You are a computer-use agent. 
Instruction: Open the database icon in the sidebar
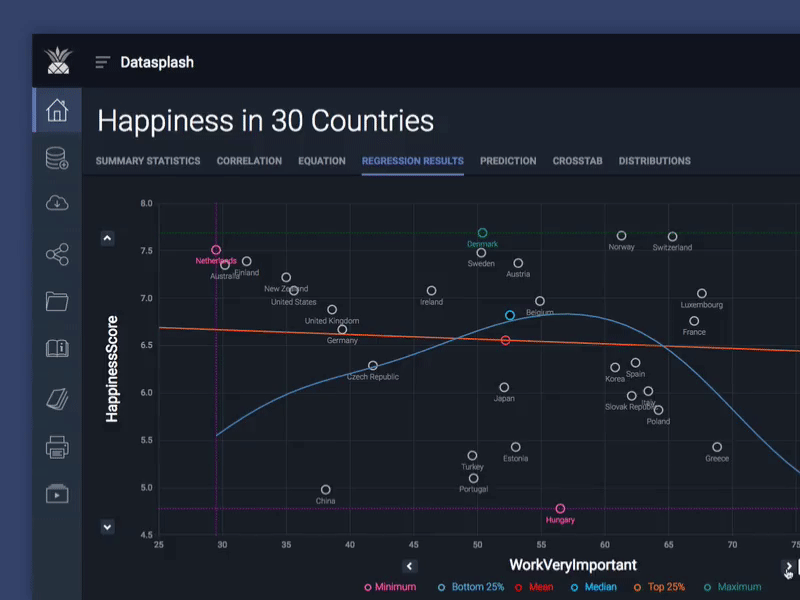point(57,157)
